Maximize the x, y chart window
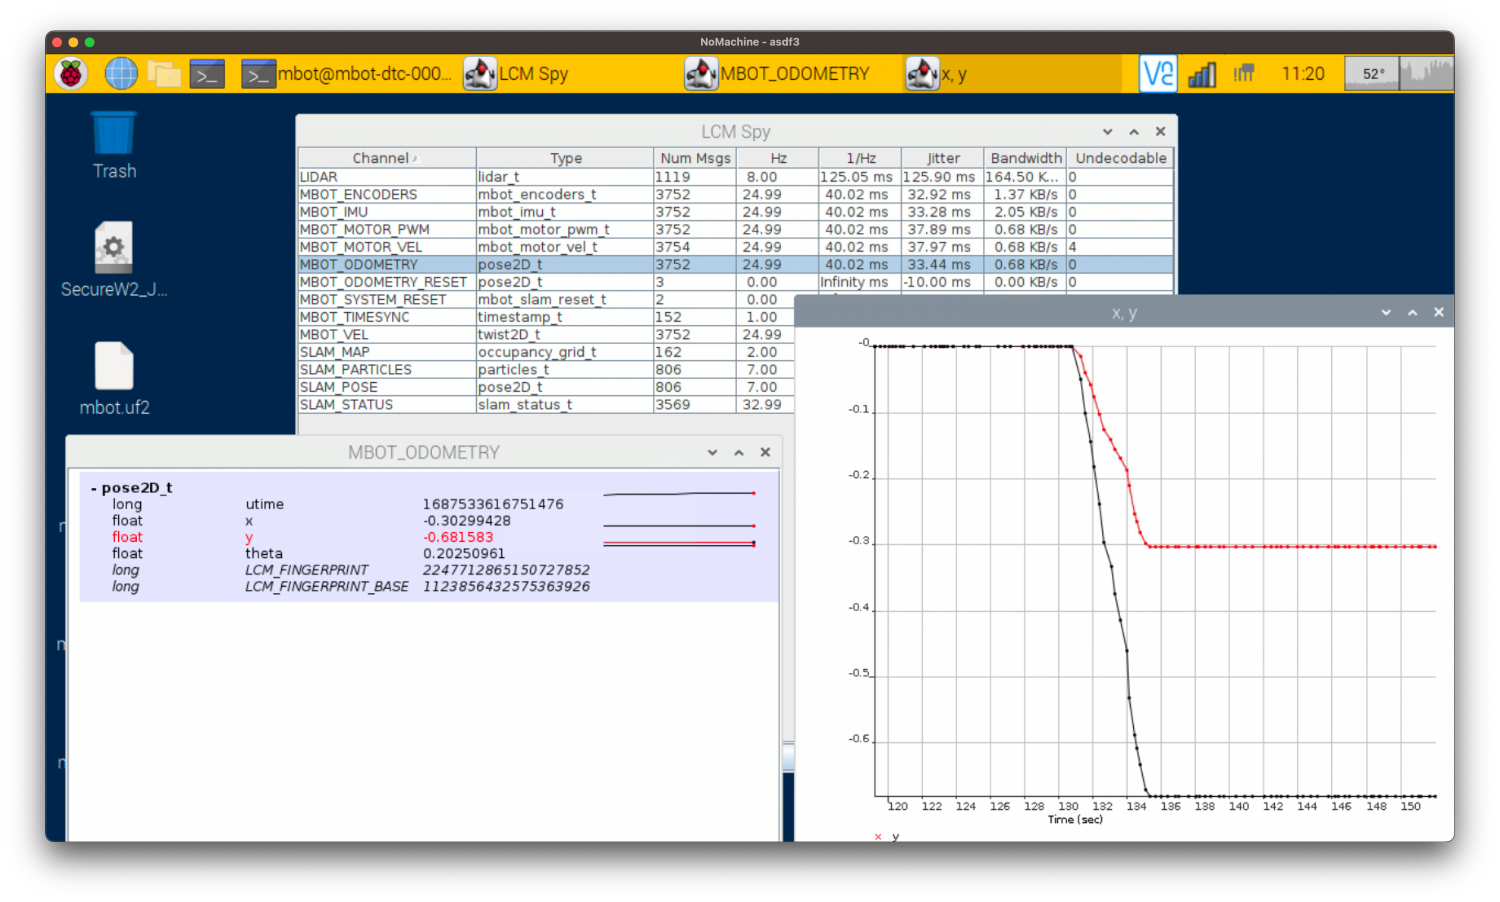 (x=1413, y=313)
